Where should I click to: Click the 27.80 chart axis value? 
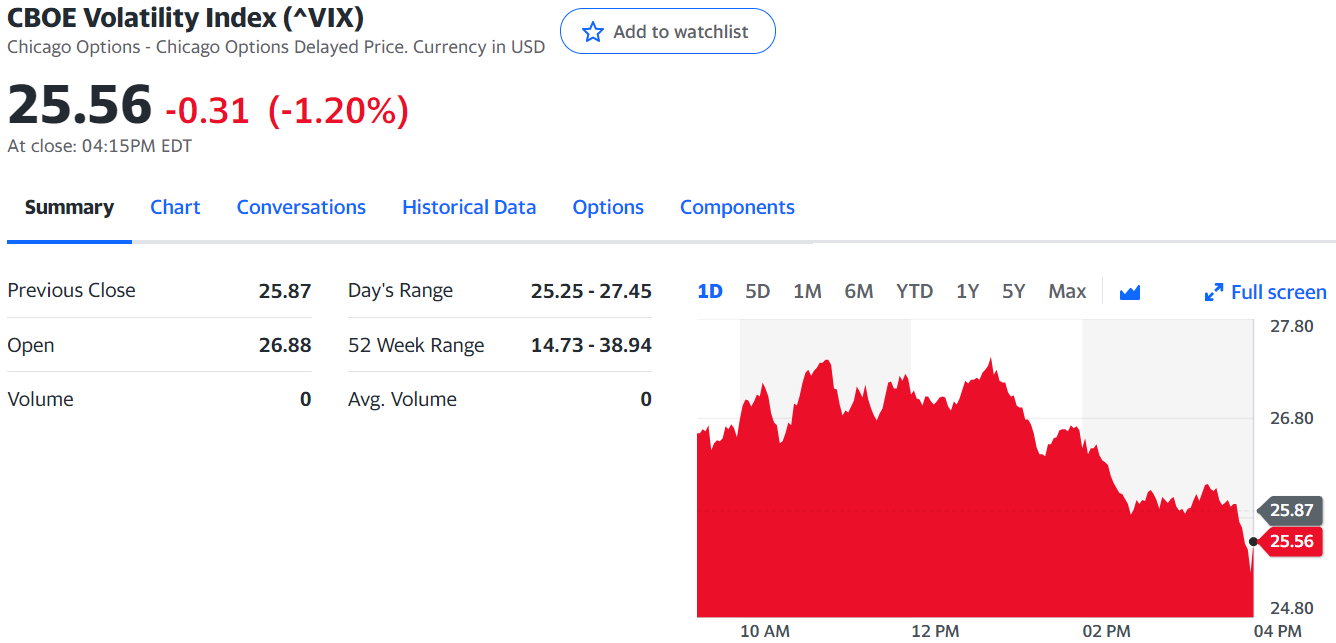point(1291,326)
